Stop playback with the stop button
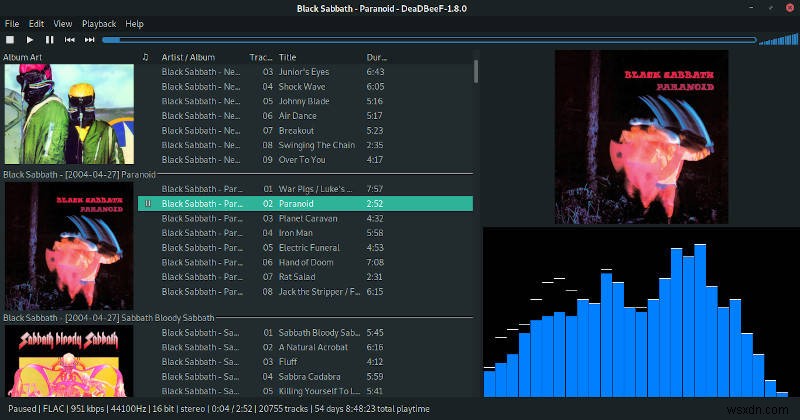 10,40
